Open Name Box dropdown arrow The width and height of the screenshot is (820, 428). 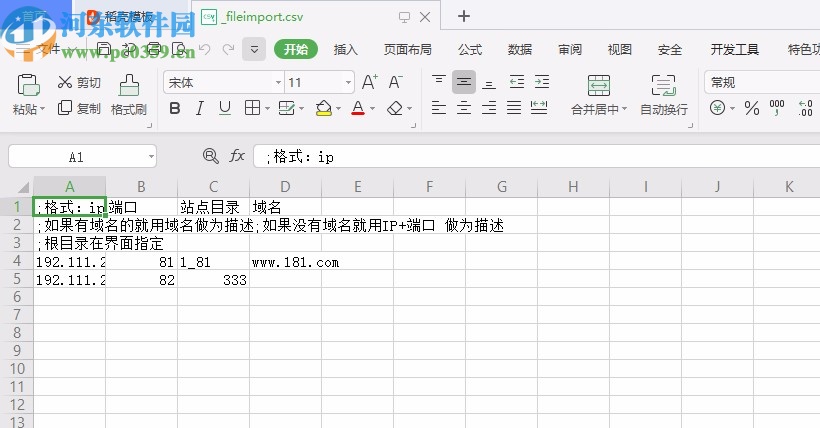click(x=151, y=156)
